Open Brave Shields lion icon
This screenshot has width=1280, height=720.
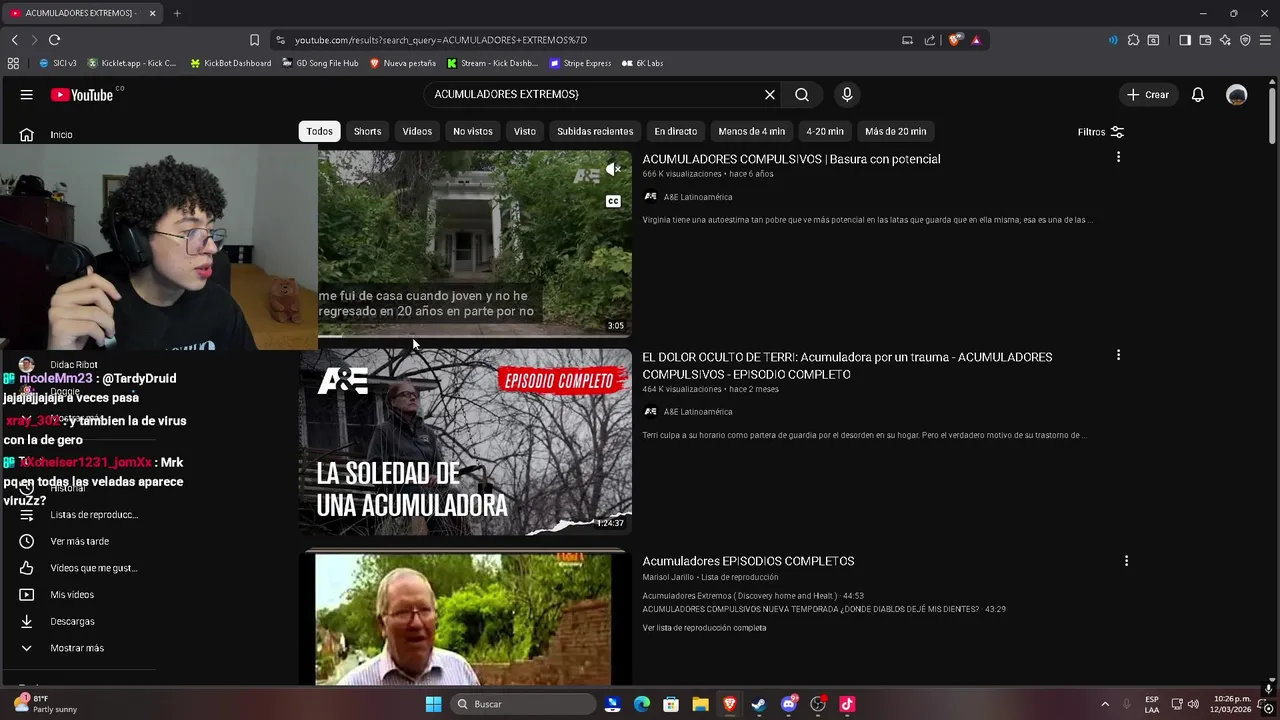[x=955, y=40]
